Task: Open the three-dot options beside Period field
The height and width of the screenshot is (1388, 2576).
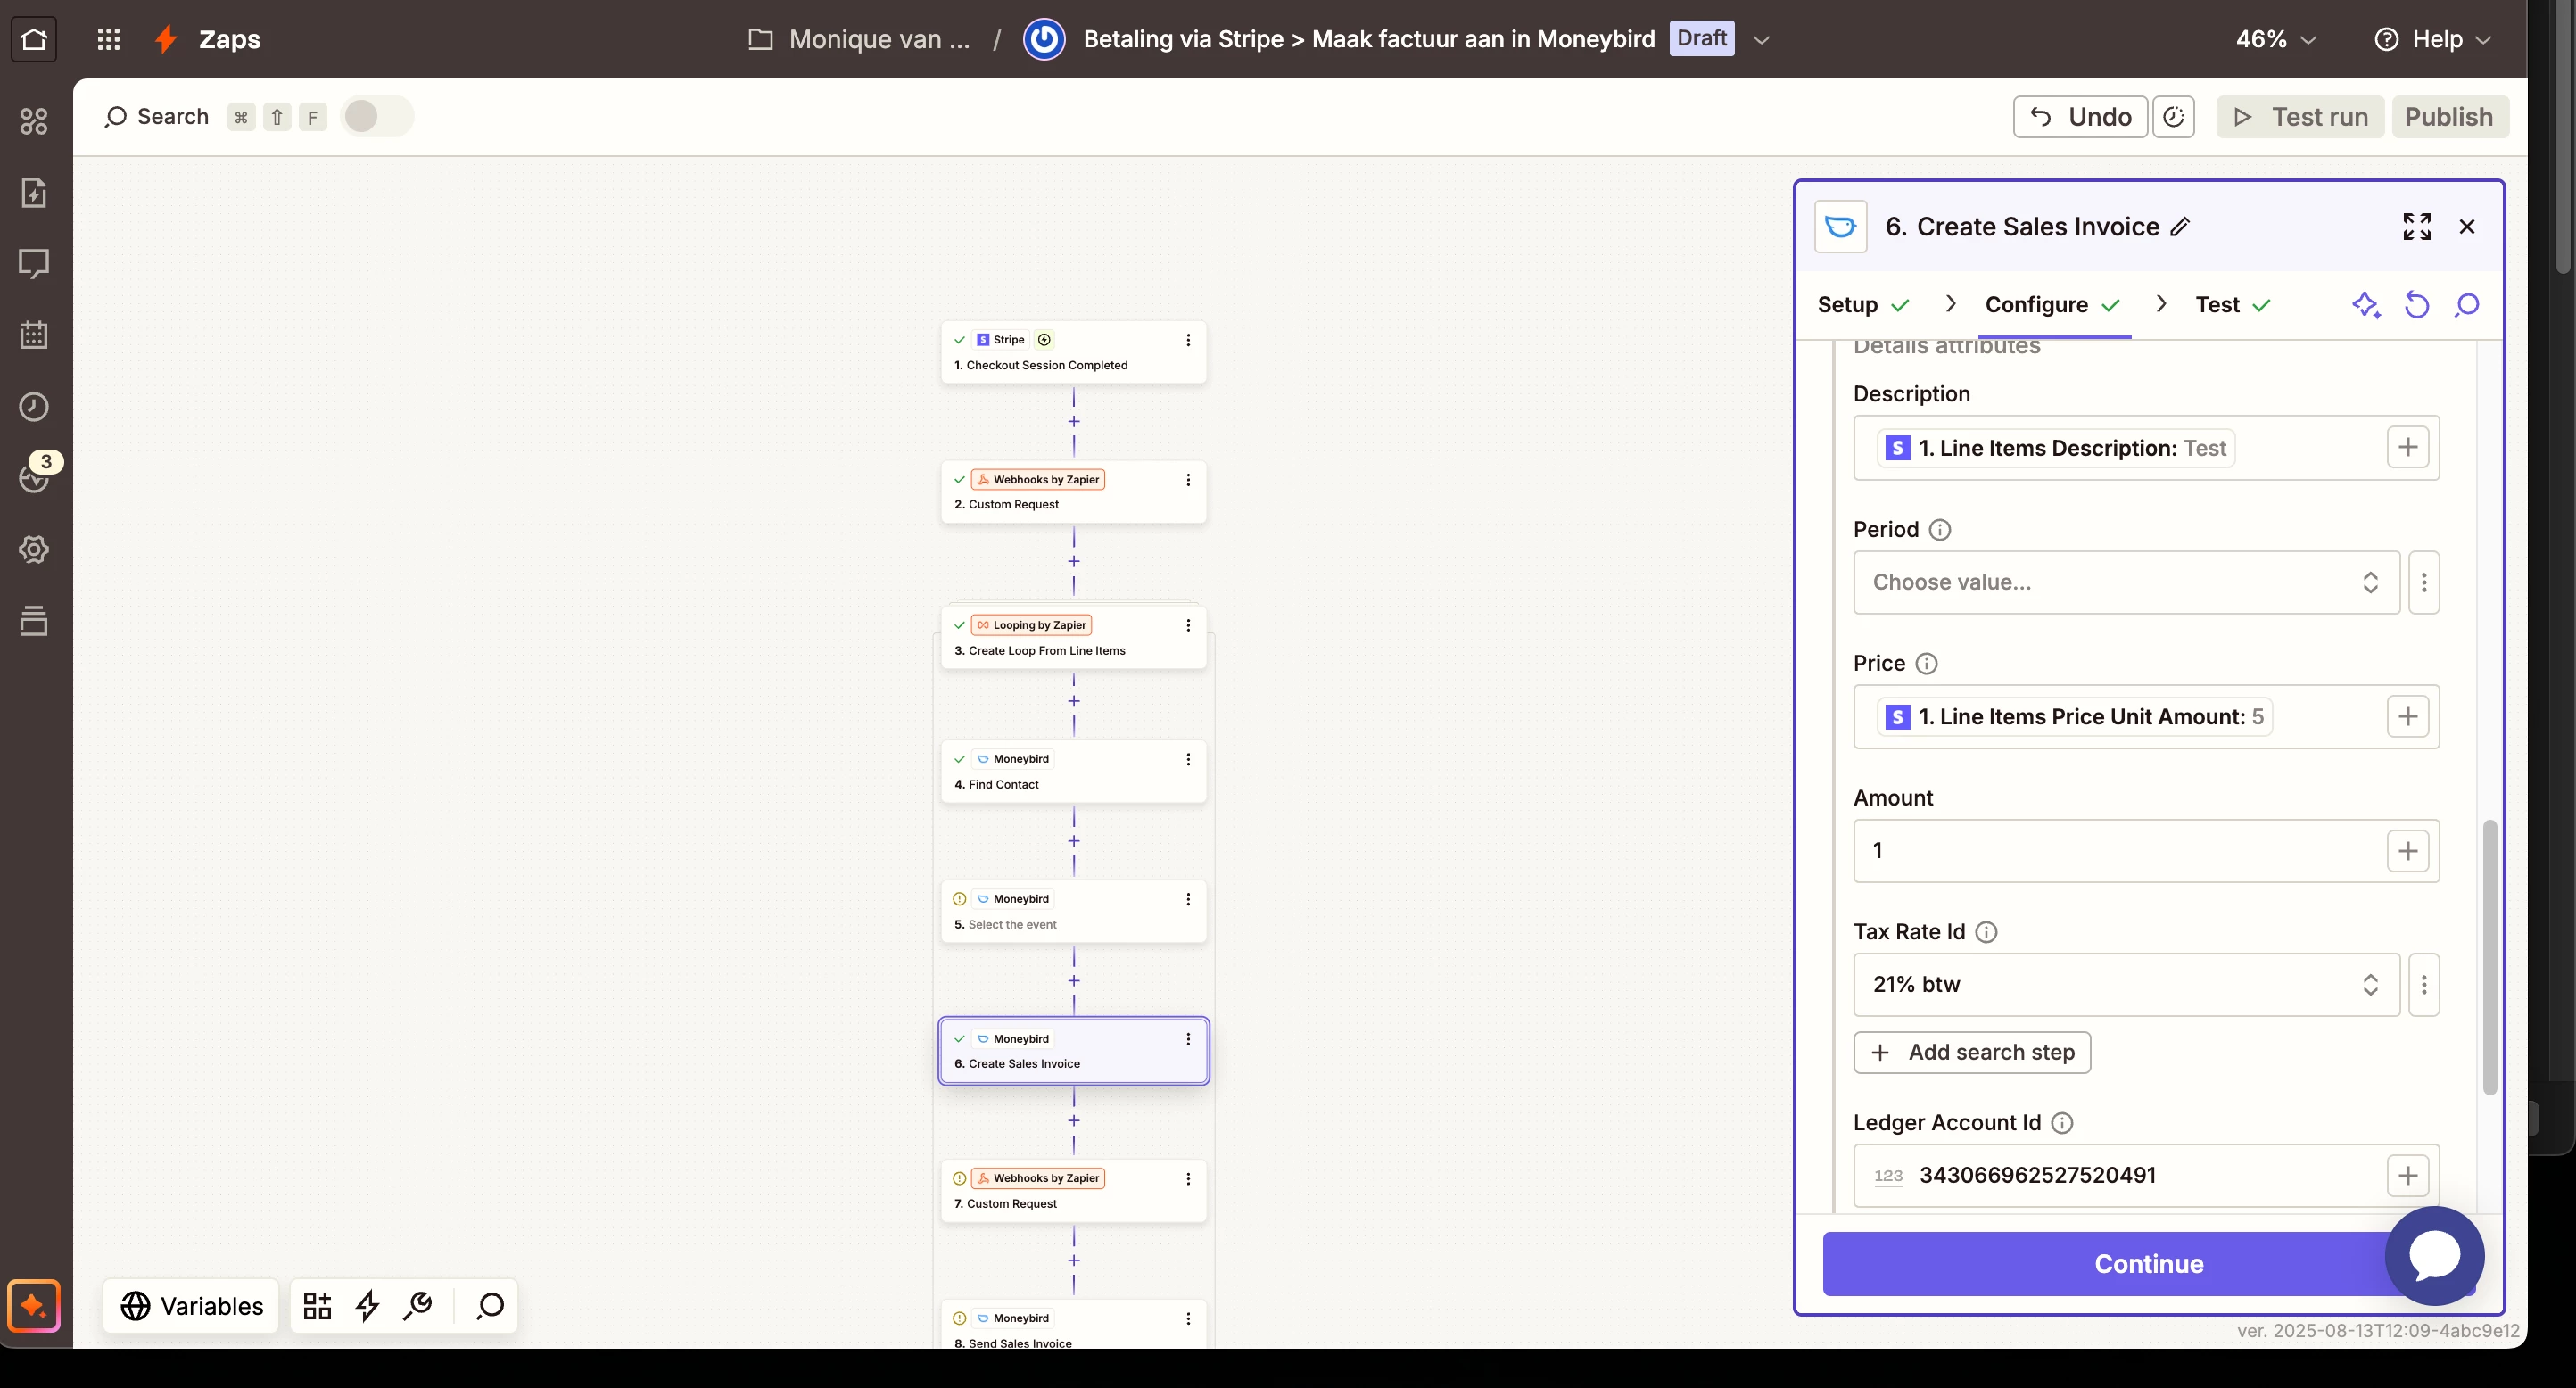Action: (2424, 582)
